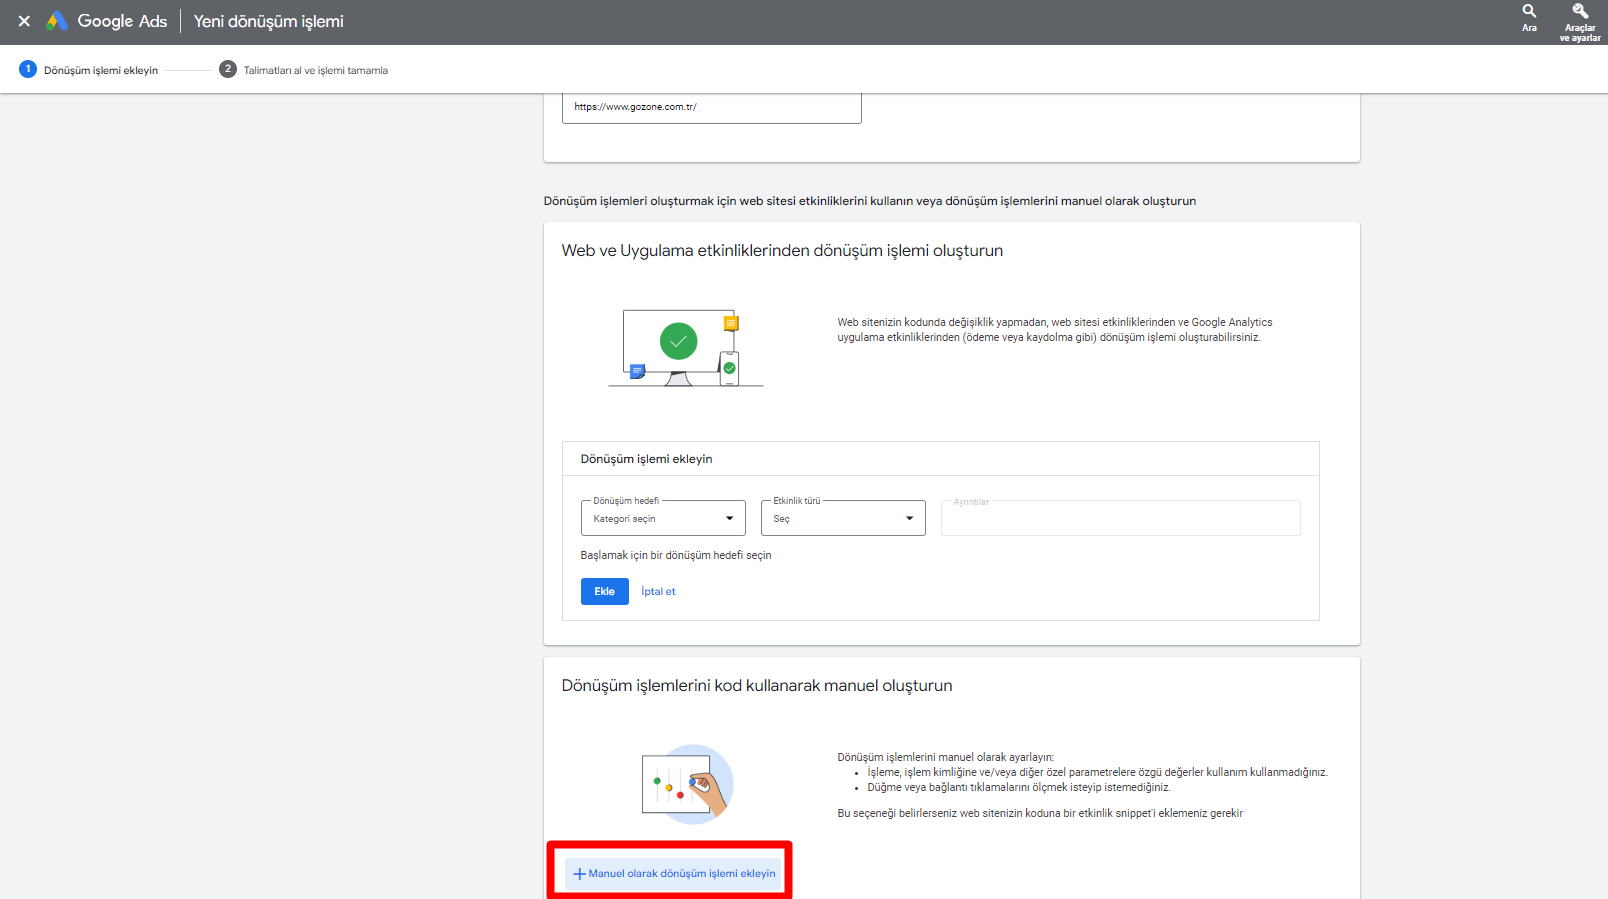The height and width of the screenshot is (899, 1608).
Task: Open the Dönüşüm hedefi category dropdown
Action: [x=662, y=518]
